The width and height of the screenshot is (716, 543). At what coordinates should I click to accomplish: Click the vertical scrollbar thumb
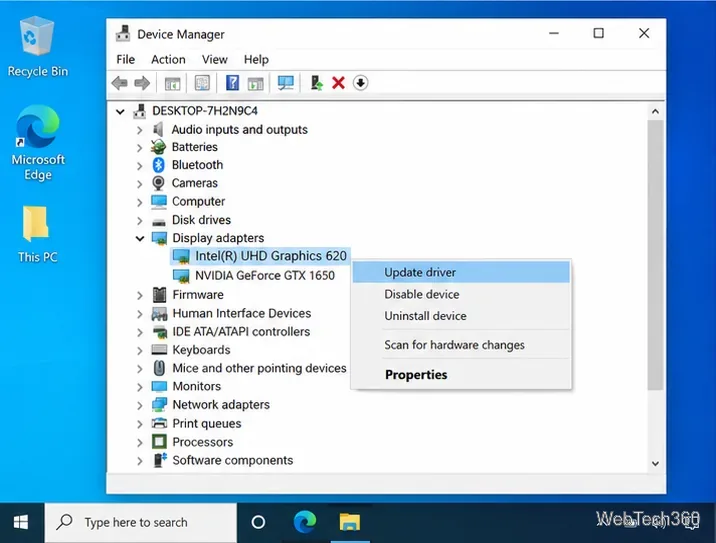pos(655,255)
